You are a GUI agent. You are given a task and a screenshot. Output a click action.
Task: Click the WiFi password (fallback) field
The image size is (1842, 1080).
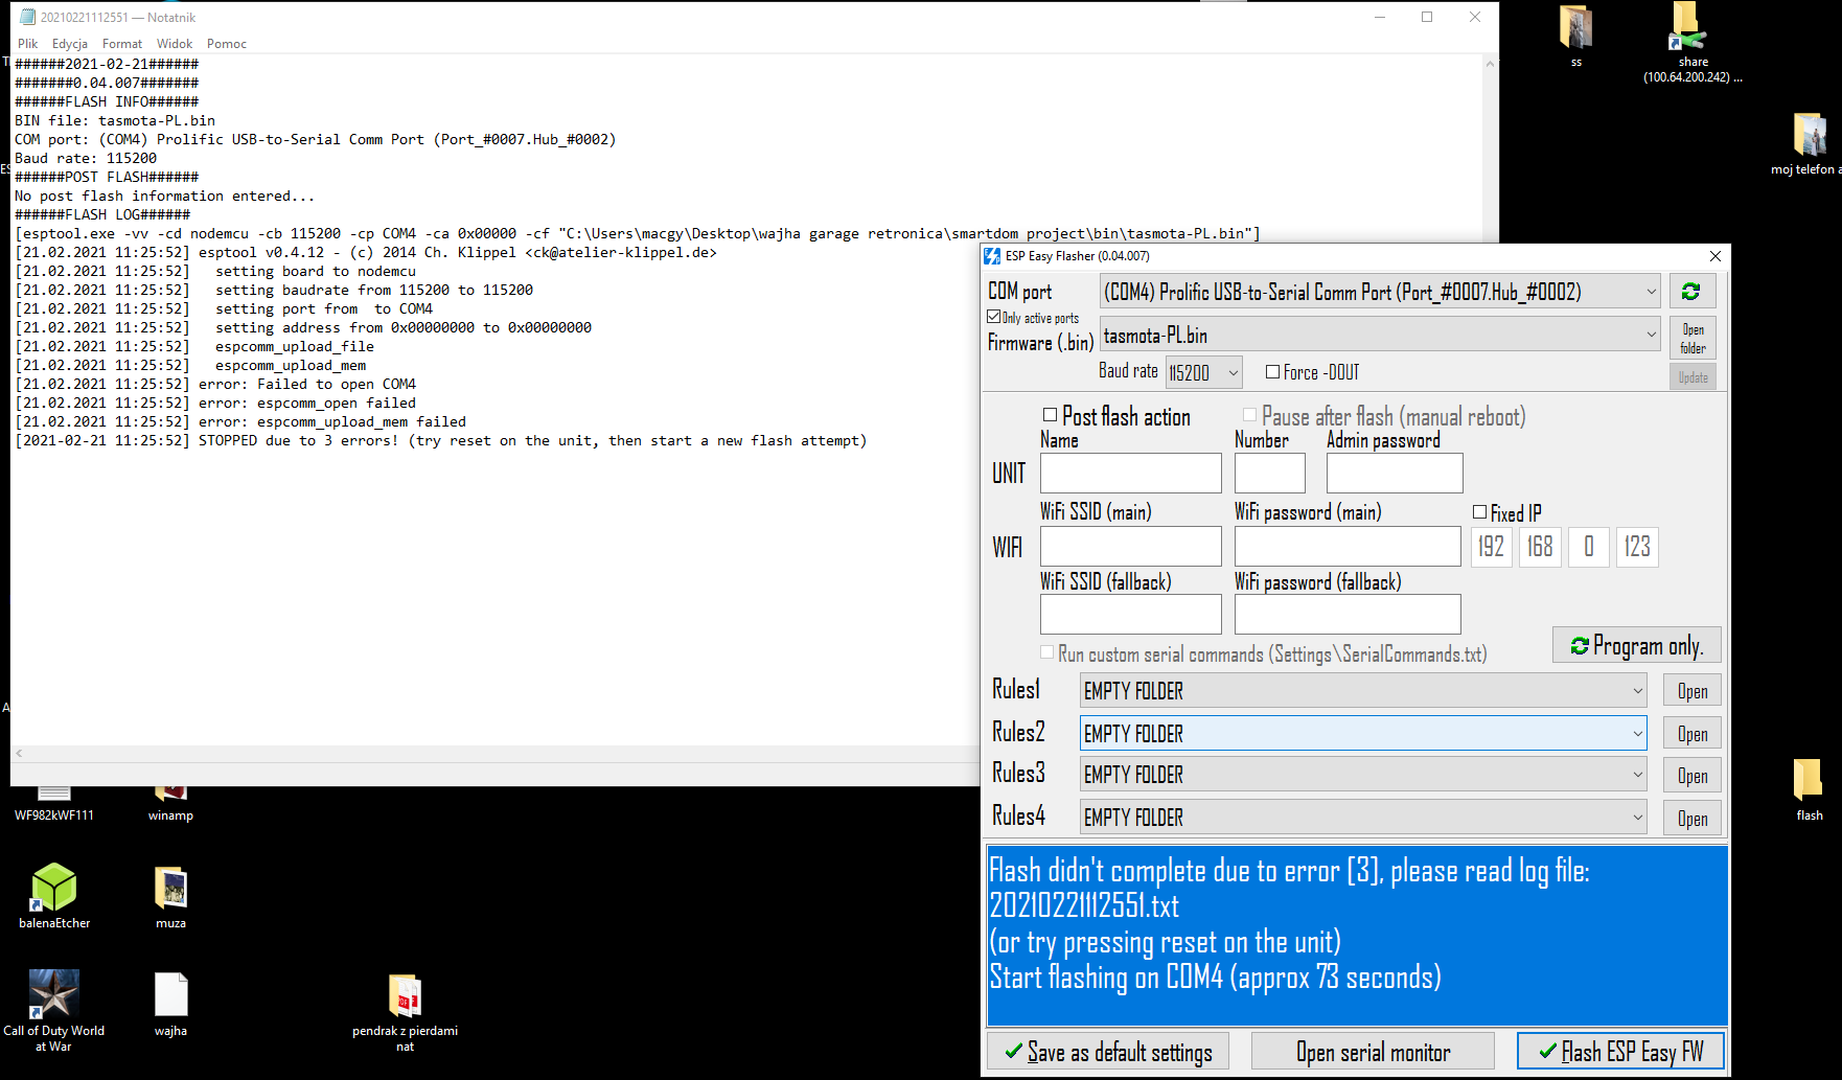[x=1347, y=614]
